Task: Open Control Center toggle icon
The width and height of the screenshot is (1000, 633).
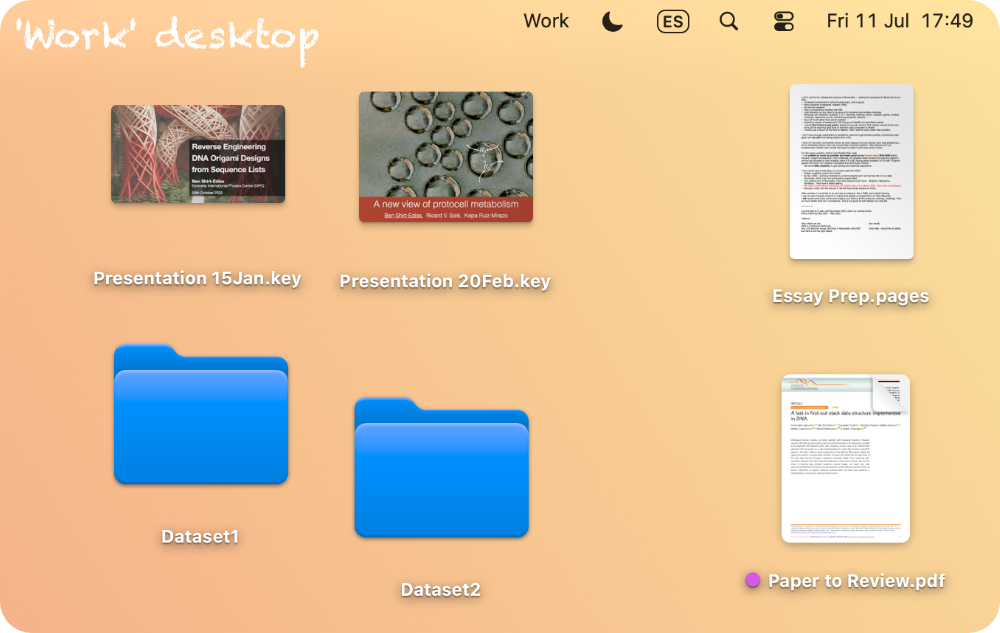Action: (783, 21)
